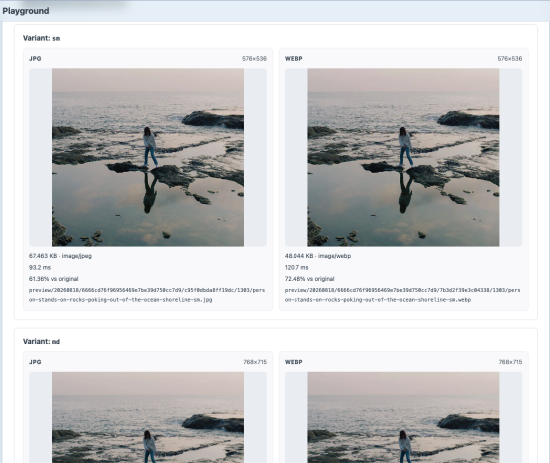This screenshot has width=550, height=463.
Task: Click the 768×715 dimensions on md JPG card
Action: 255,362
